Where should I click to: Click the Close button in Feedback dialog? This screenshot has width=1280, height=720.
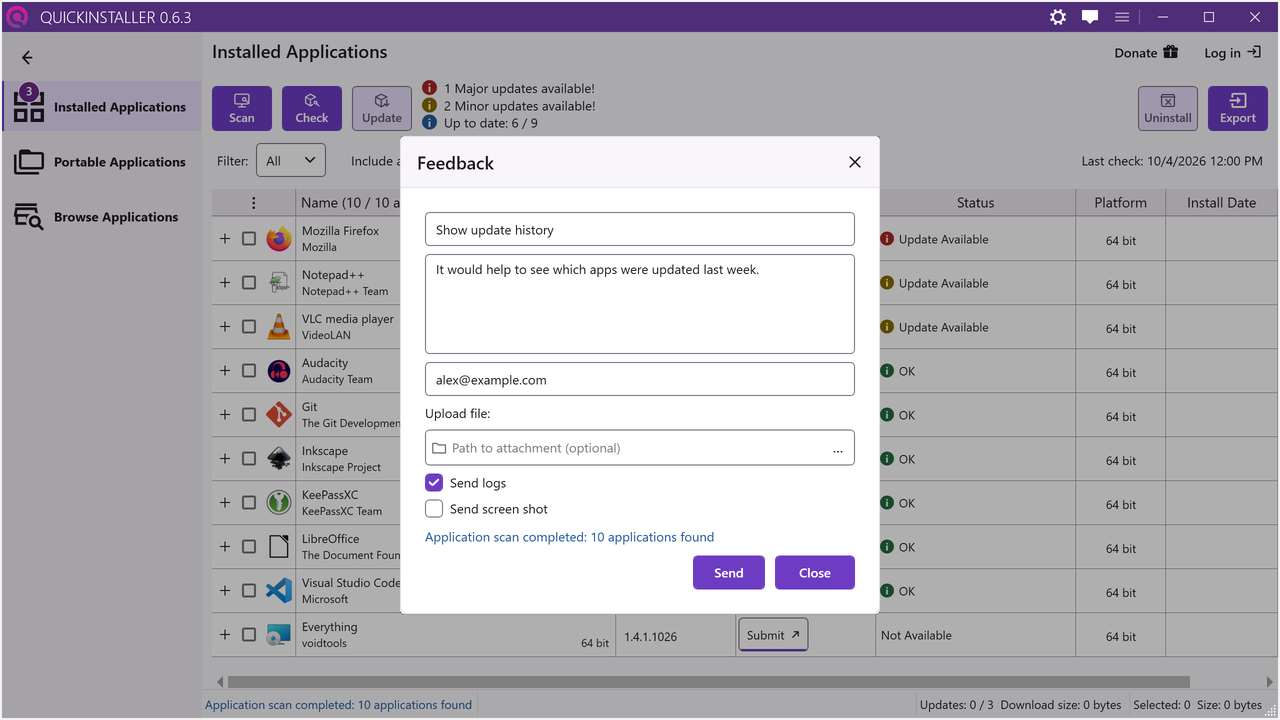coord(815,573)
